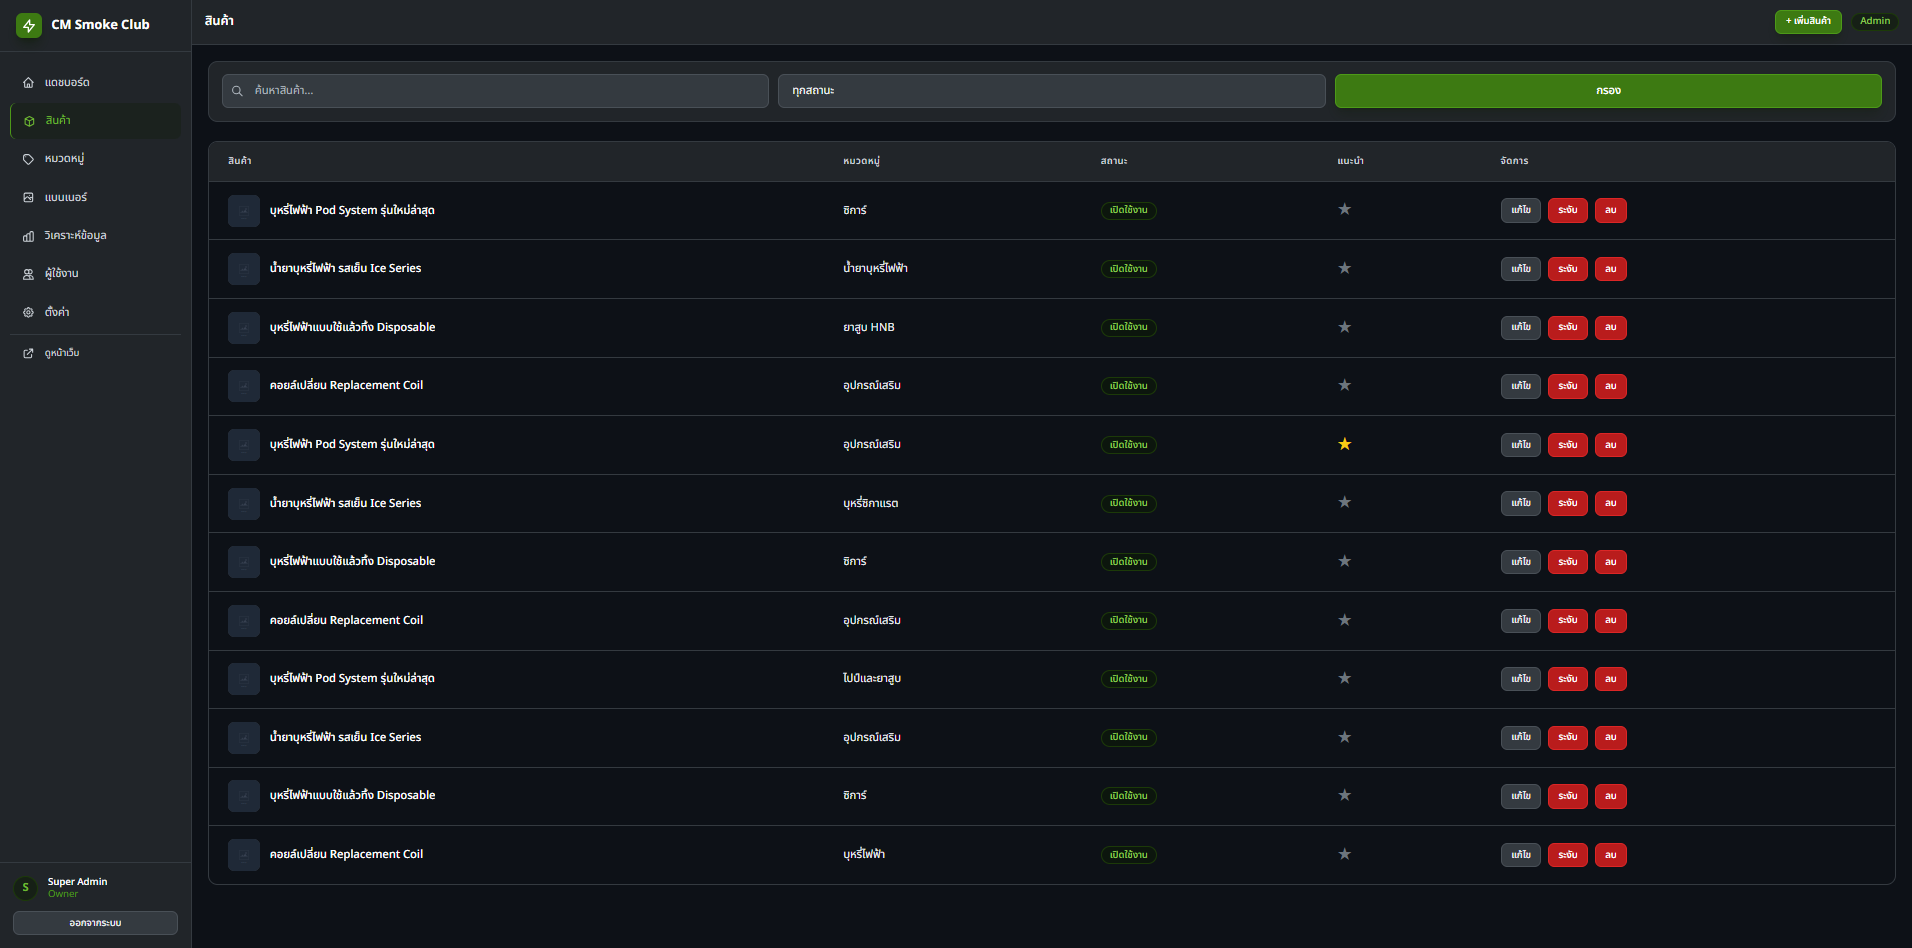Delete the starred Pod System อุปกรณ์เสริม product
1912x948 pixels.
click(1611, 445)
